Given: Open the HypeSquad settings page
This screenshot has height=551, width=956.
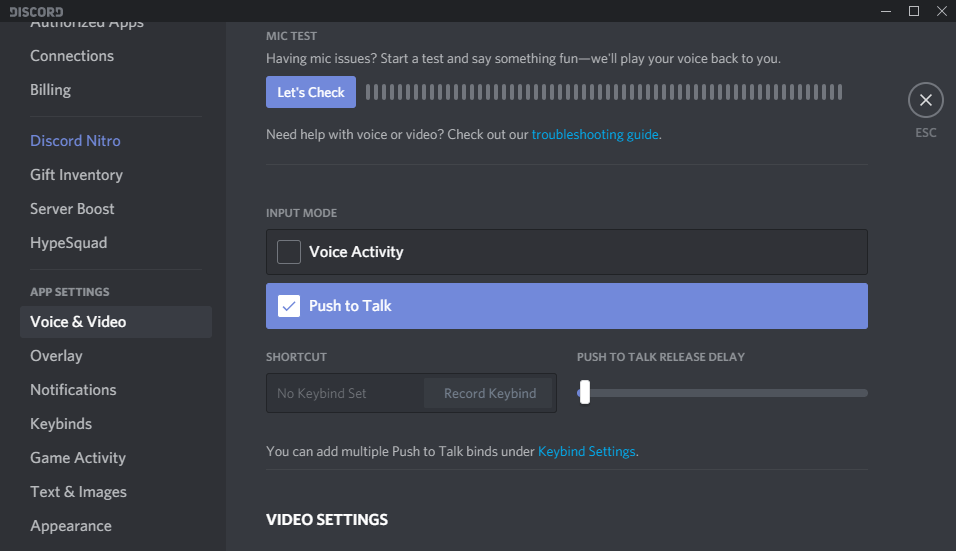Looking at the screenshot, I should tap(68, 243).
